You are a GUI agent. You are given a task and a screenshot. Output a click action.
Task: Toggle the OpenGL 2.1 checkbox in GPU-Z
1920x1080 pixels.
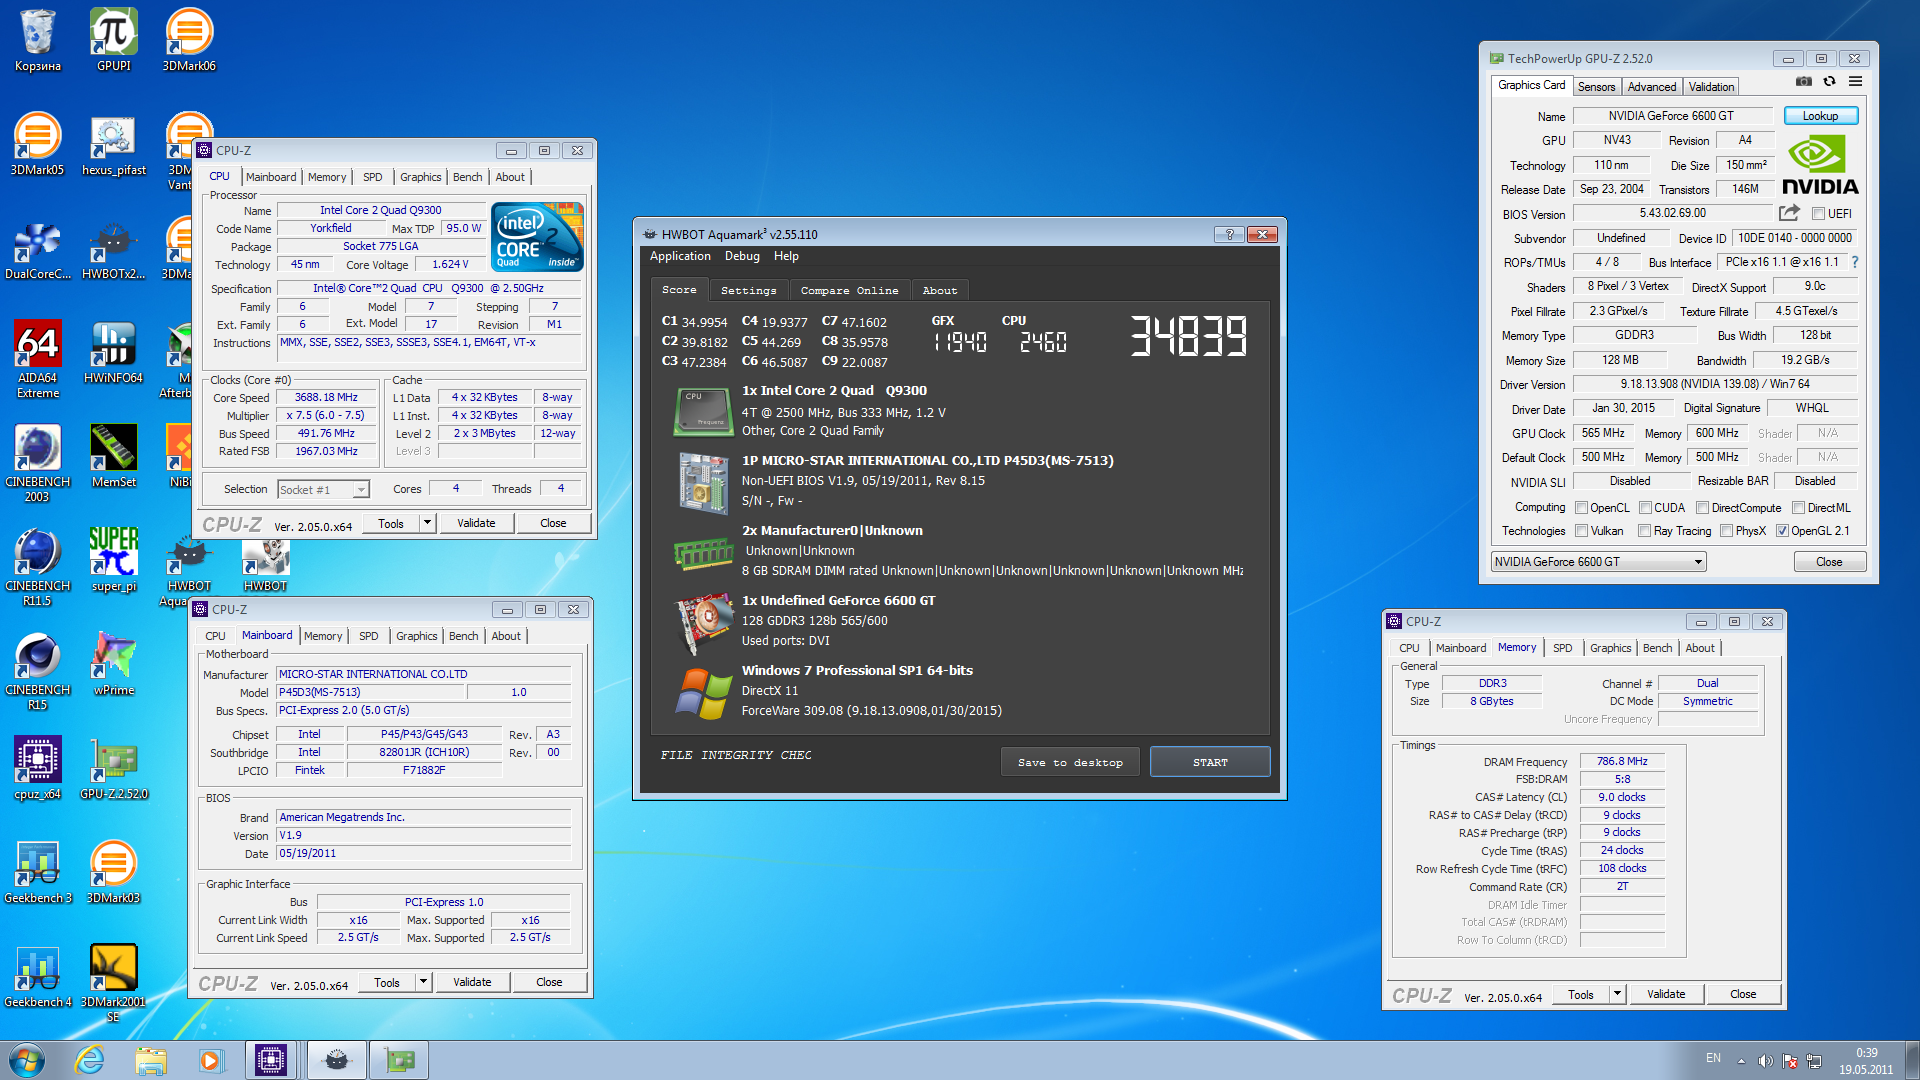click(x=1782, y=531)
